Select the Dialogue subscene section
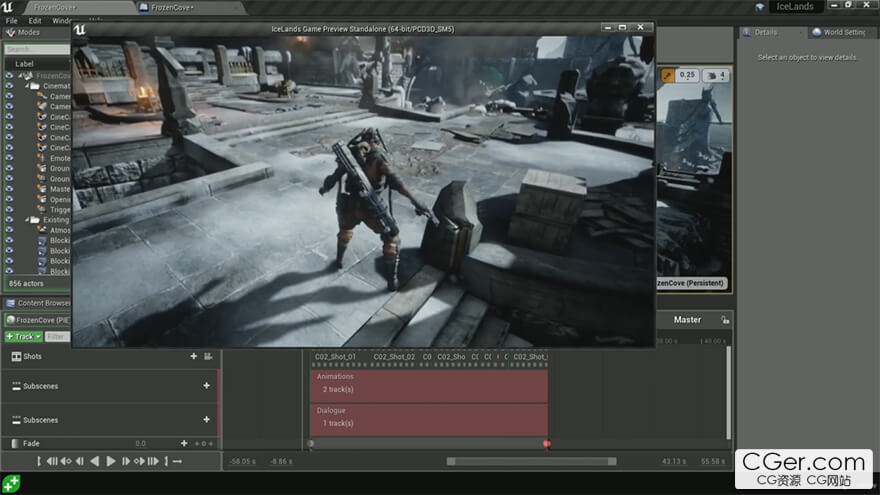This screenshot has height=495, width=880. pyautogui.click(x=429, y=419)
